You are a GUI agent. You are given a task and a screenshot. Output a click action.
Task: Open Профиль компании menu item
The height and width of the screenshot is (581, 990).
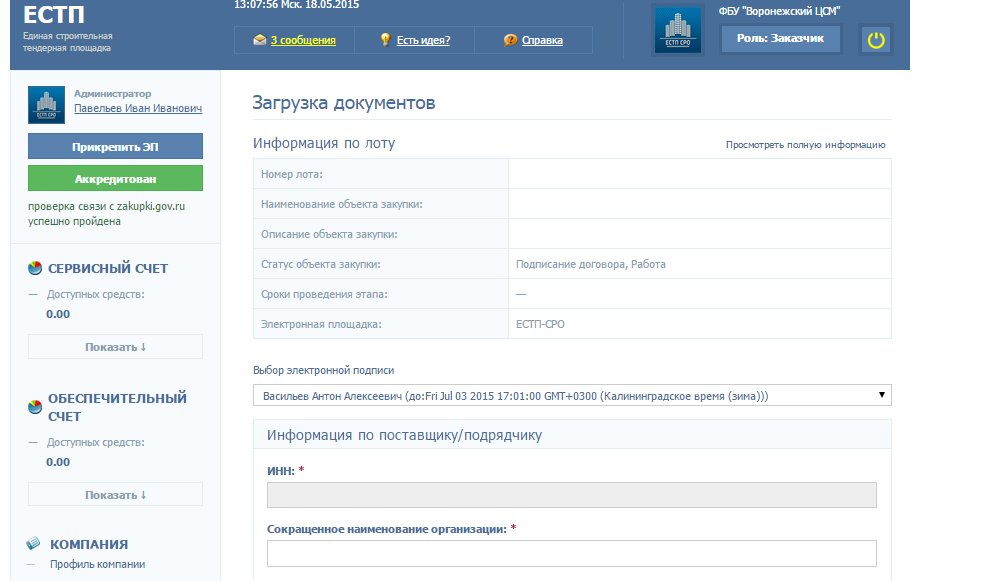tap(97, 564)
